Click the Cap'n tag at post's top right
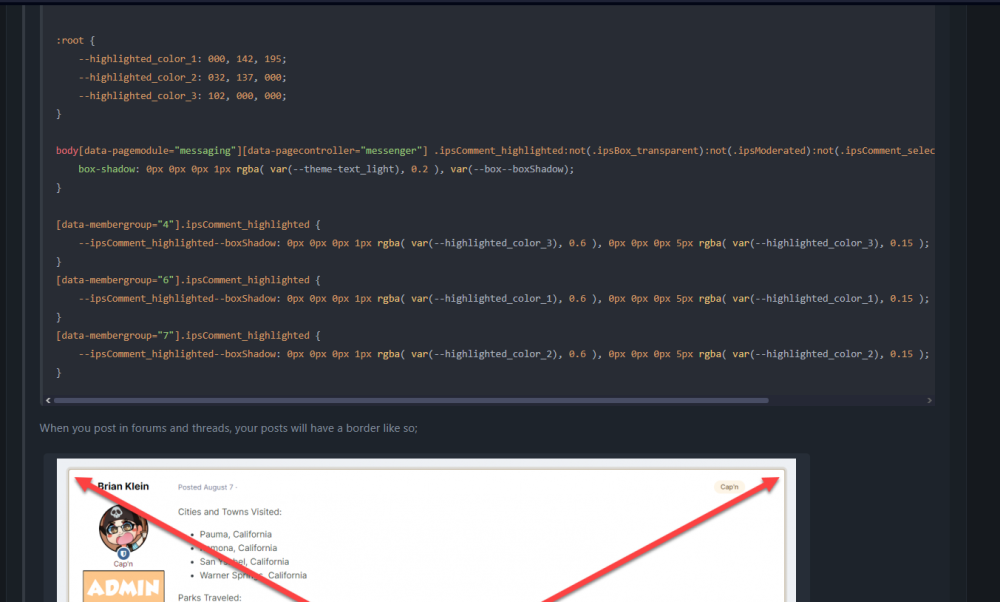 tap(730, 487)
